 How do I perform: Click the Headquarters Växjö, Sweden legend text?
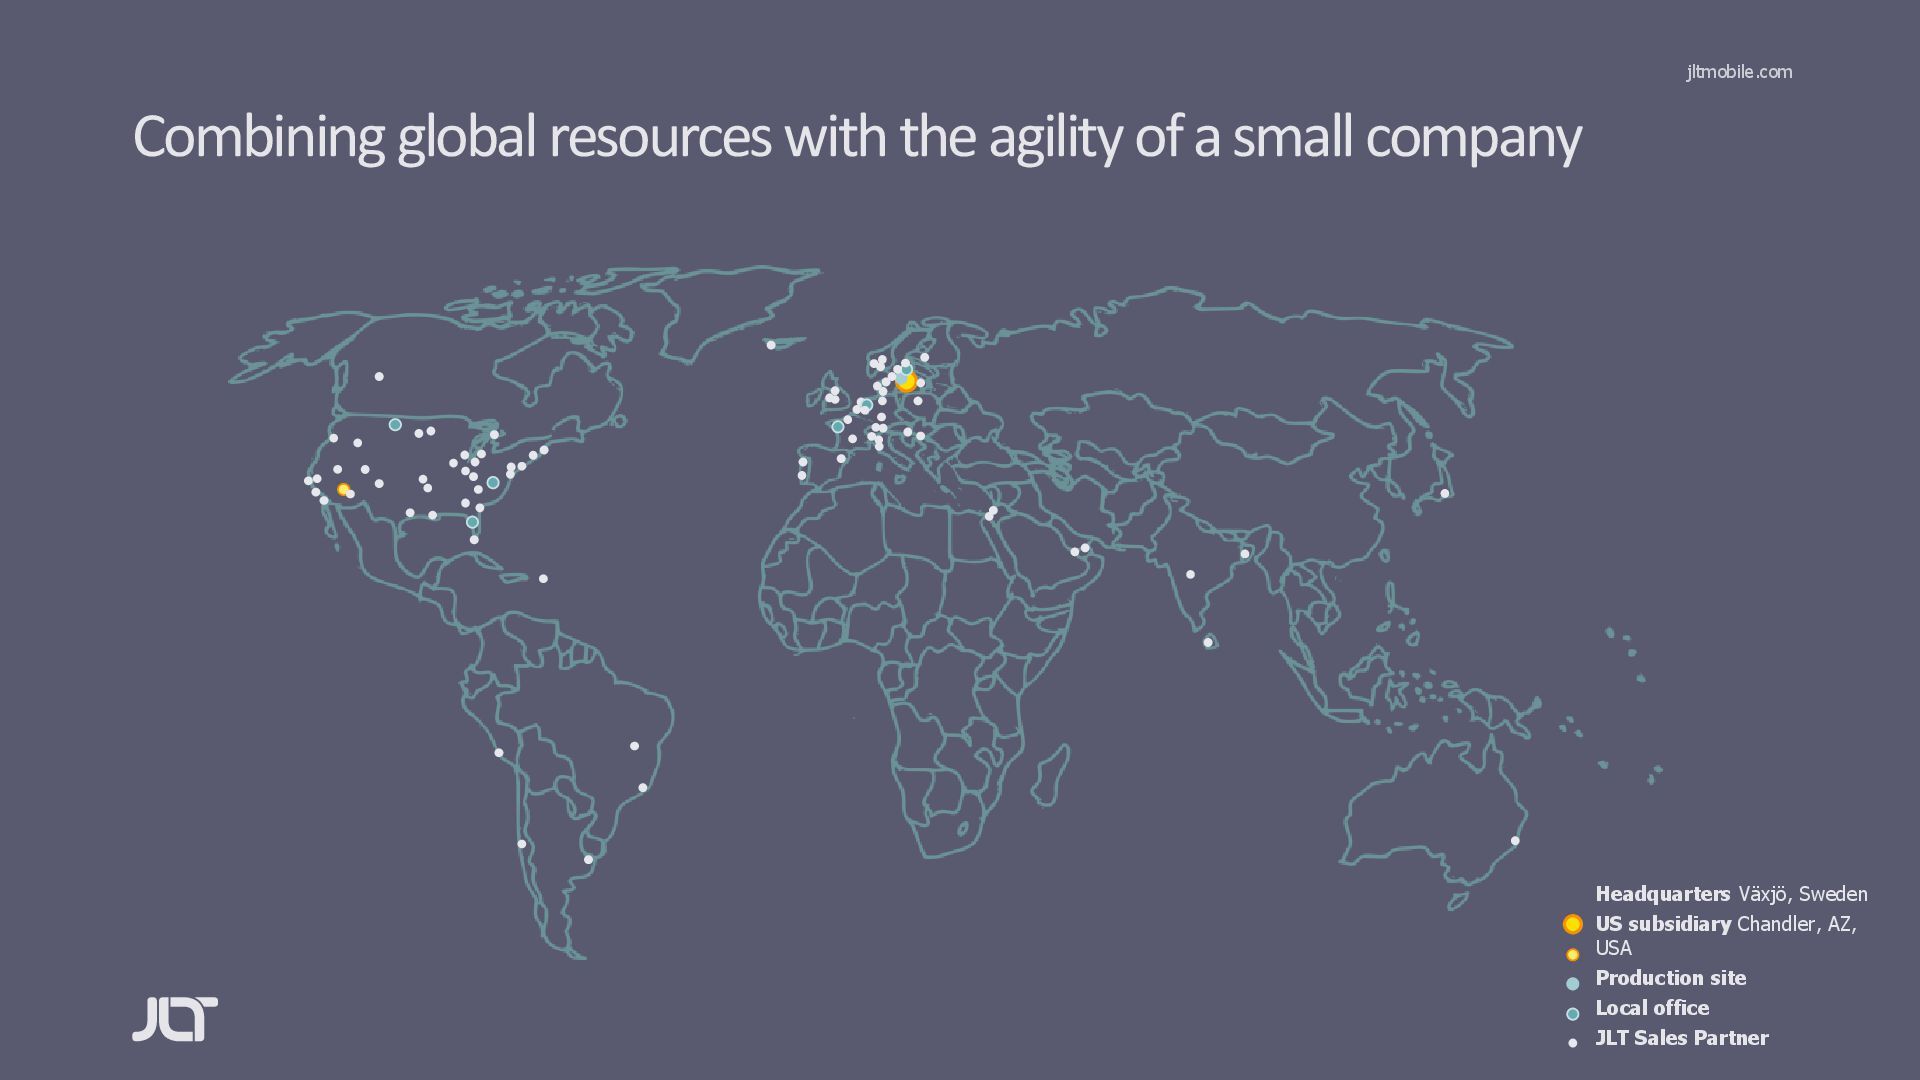(1730, 894)
